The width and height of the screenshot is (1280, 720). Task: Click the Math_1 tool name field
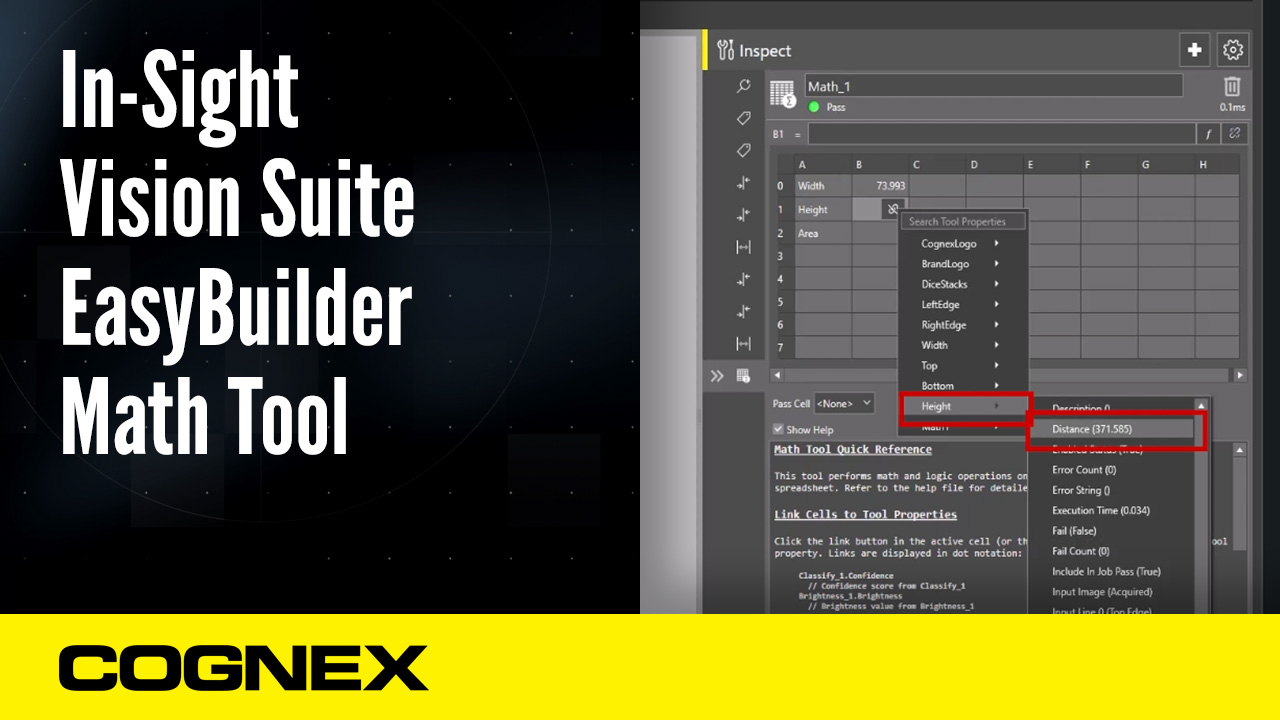tap(993, 86)
